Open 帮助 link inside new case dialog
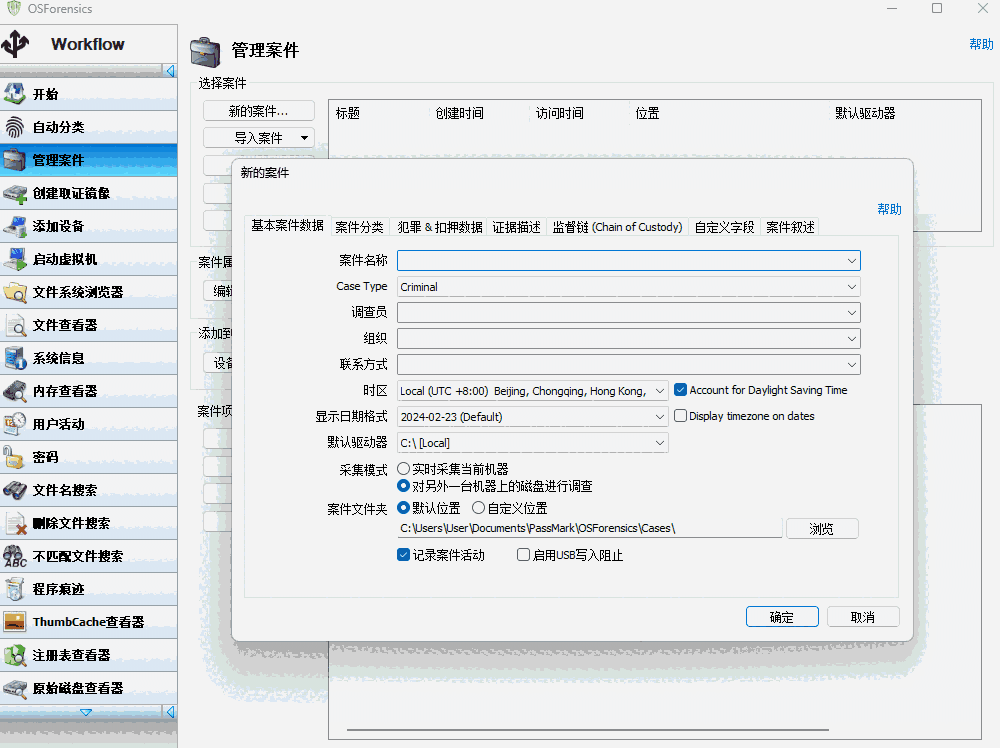Image resolution: width=1000 pixels, height=748 pixels. point(889,209)
